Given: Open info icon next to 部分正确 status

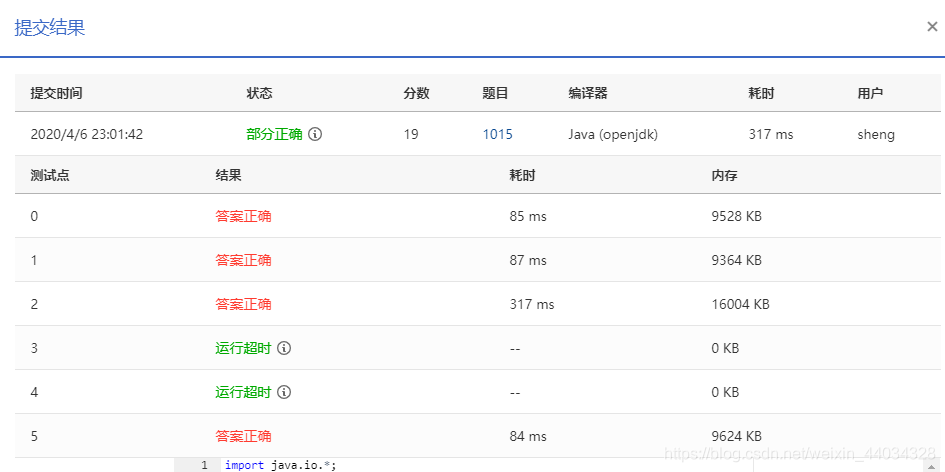Looking at the screenshot, I should 315,134.
